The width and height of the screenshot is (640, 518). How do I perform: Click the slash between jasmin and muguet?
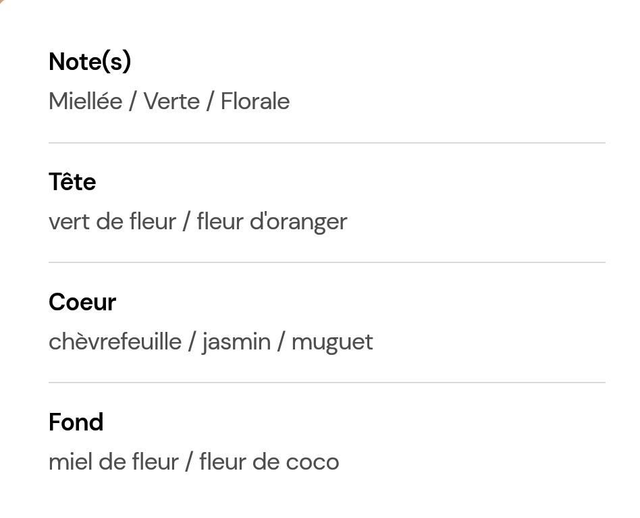[281, 342]
